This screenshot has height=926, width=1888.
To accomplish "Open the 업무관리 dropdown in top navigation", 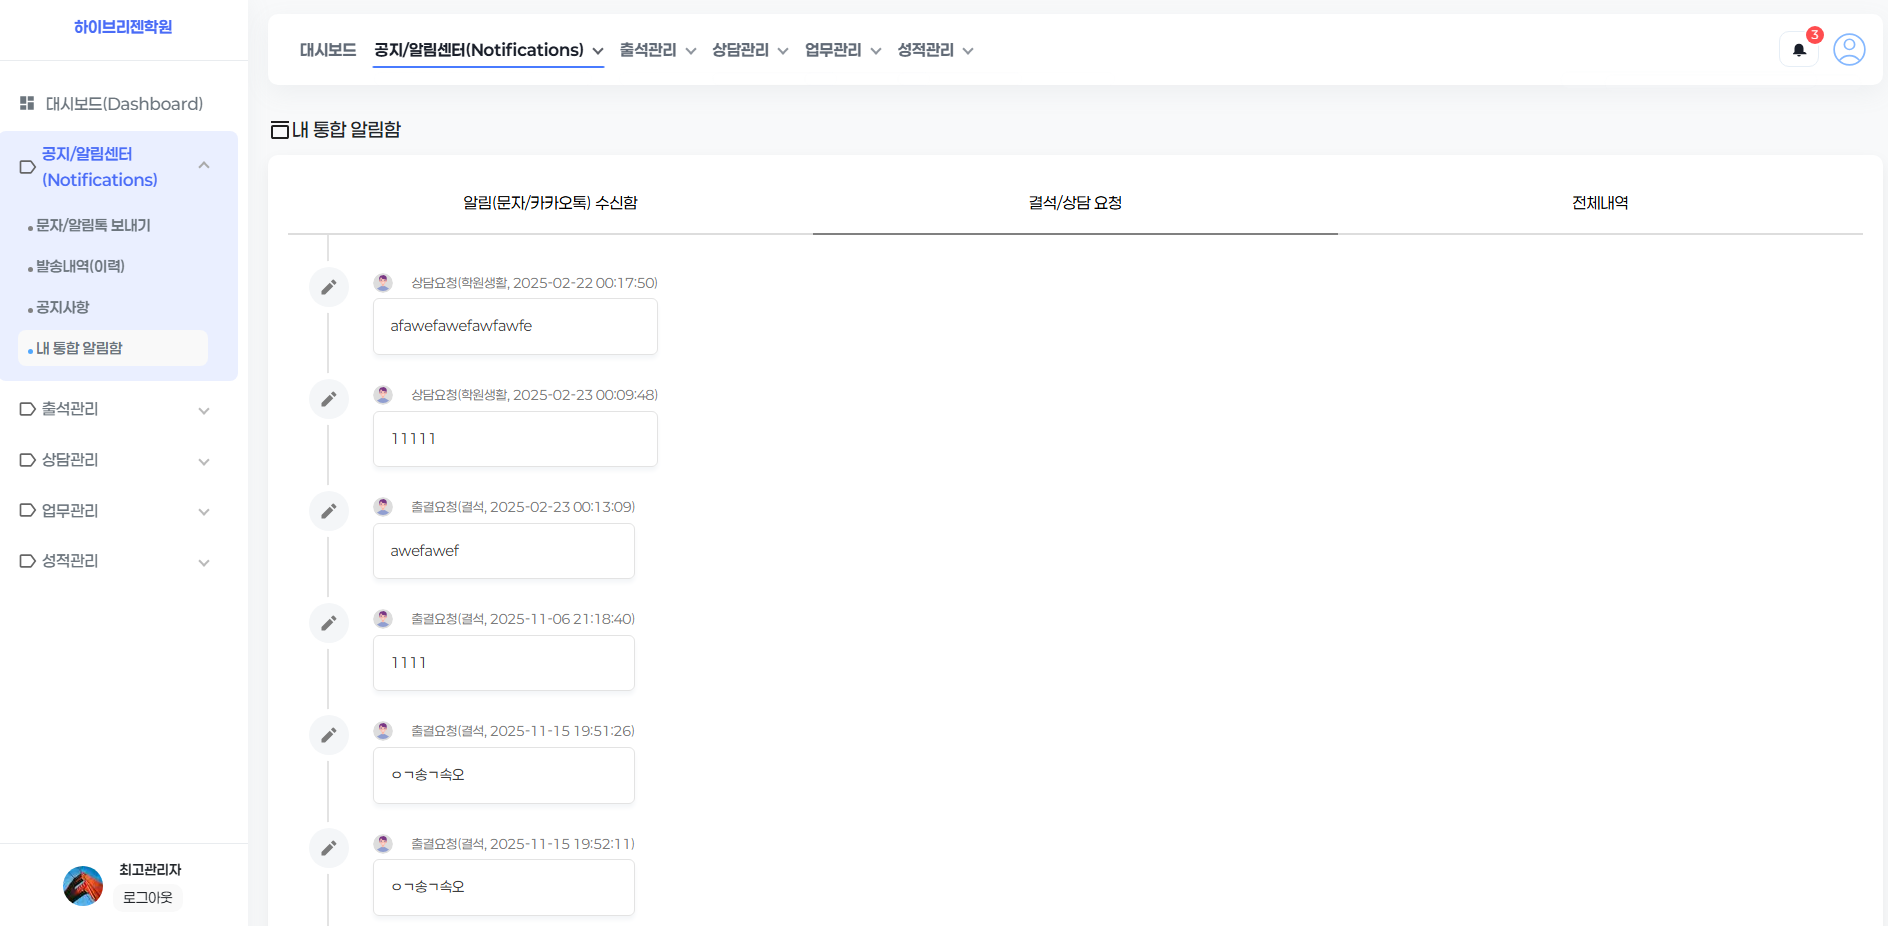I will 842,50.
